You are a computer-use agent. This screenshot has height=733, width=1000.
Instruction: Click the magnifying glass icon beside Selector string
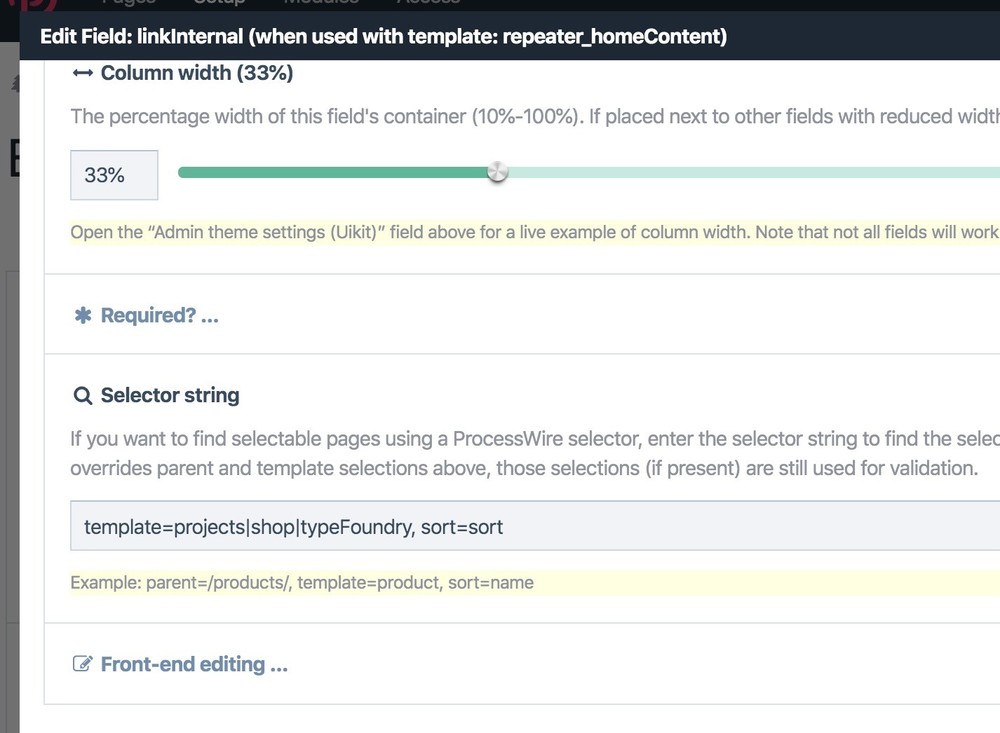click(81, 395)
